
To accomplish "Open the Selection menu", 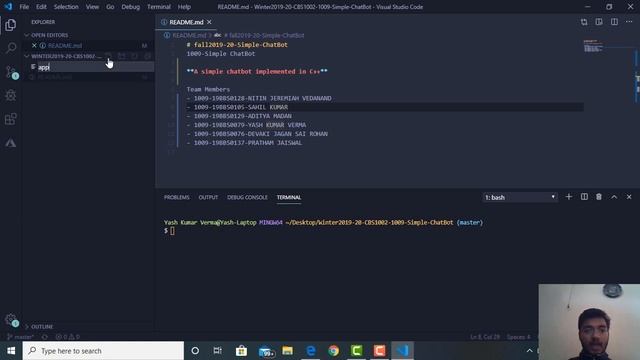I will [66, 7].
